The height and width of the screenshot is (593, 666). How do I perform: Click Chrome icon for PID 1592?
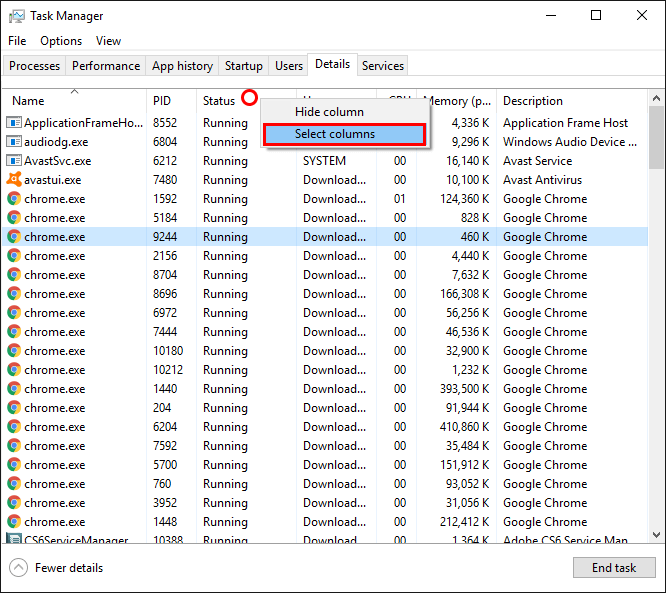[14, 198]
